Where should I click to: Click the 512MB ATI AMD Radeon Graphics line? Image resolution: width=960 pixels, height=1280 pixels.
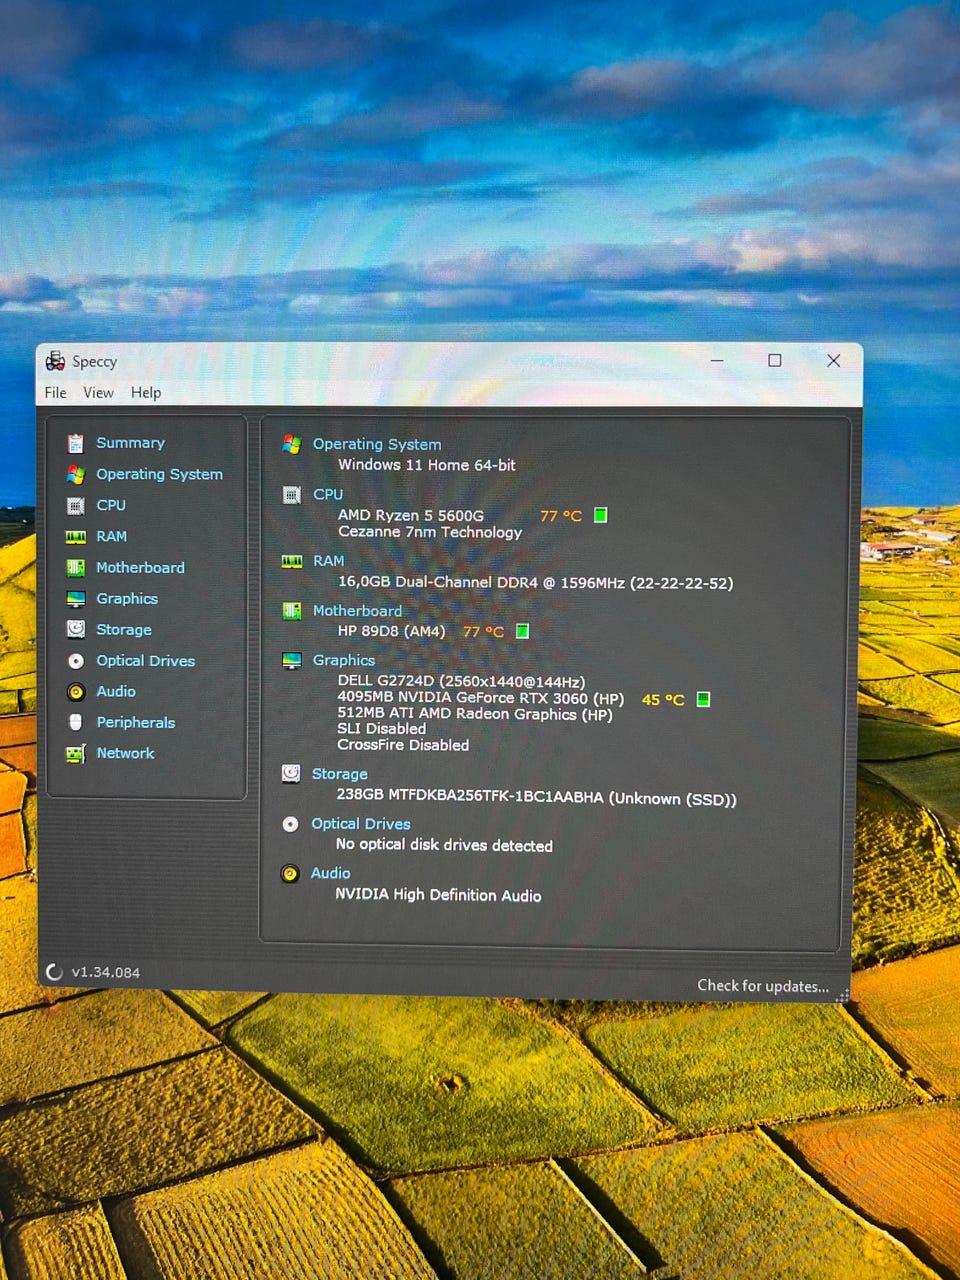(x=475, y=714)
